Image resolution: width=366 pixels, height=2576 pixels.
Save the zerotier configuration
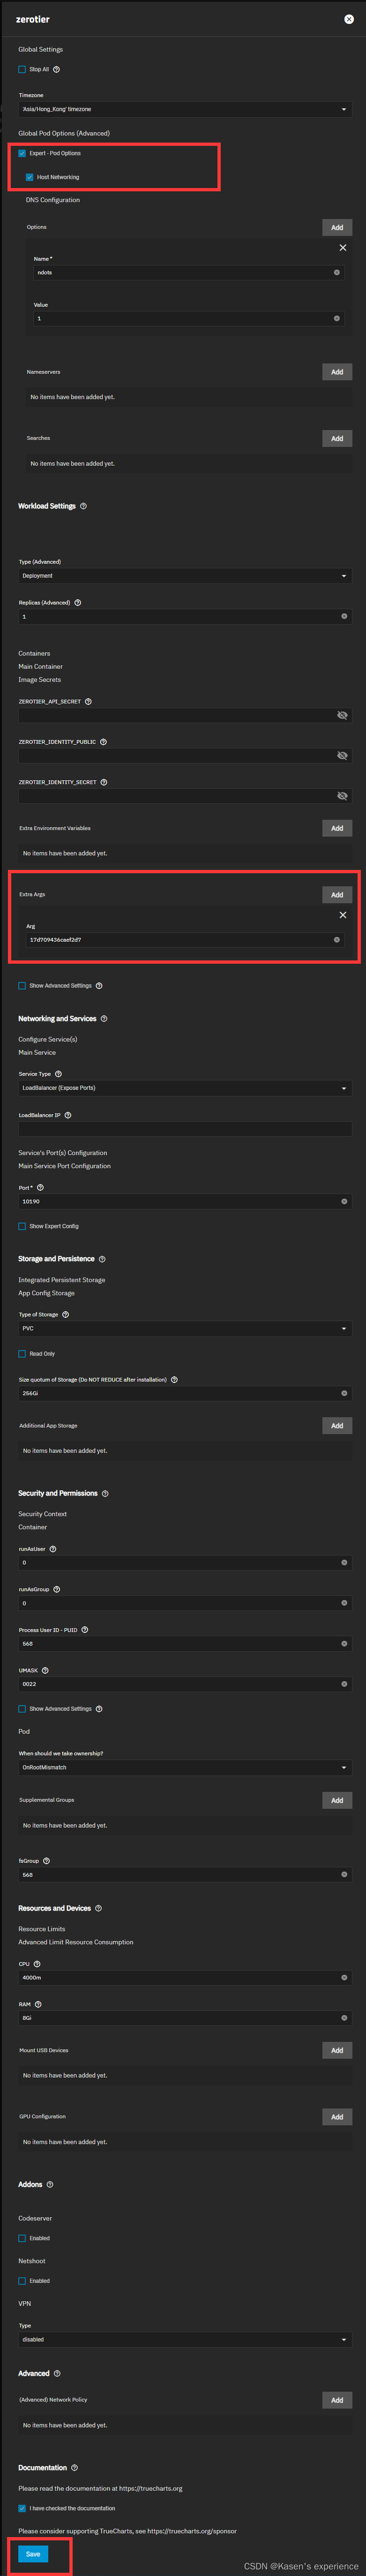tap(33, 2553)
